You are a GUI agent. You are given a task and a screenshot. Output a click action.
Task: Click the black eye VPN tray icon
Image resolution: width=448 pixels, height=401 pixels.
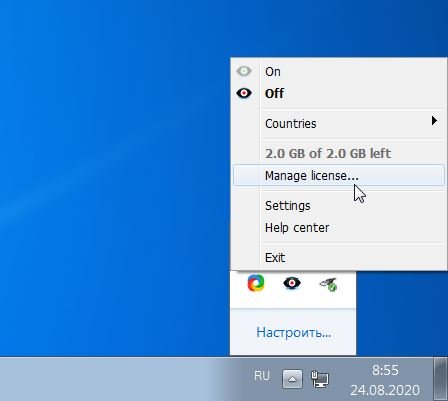click(x=292, y=283)
